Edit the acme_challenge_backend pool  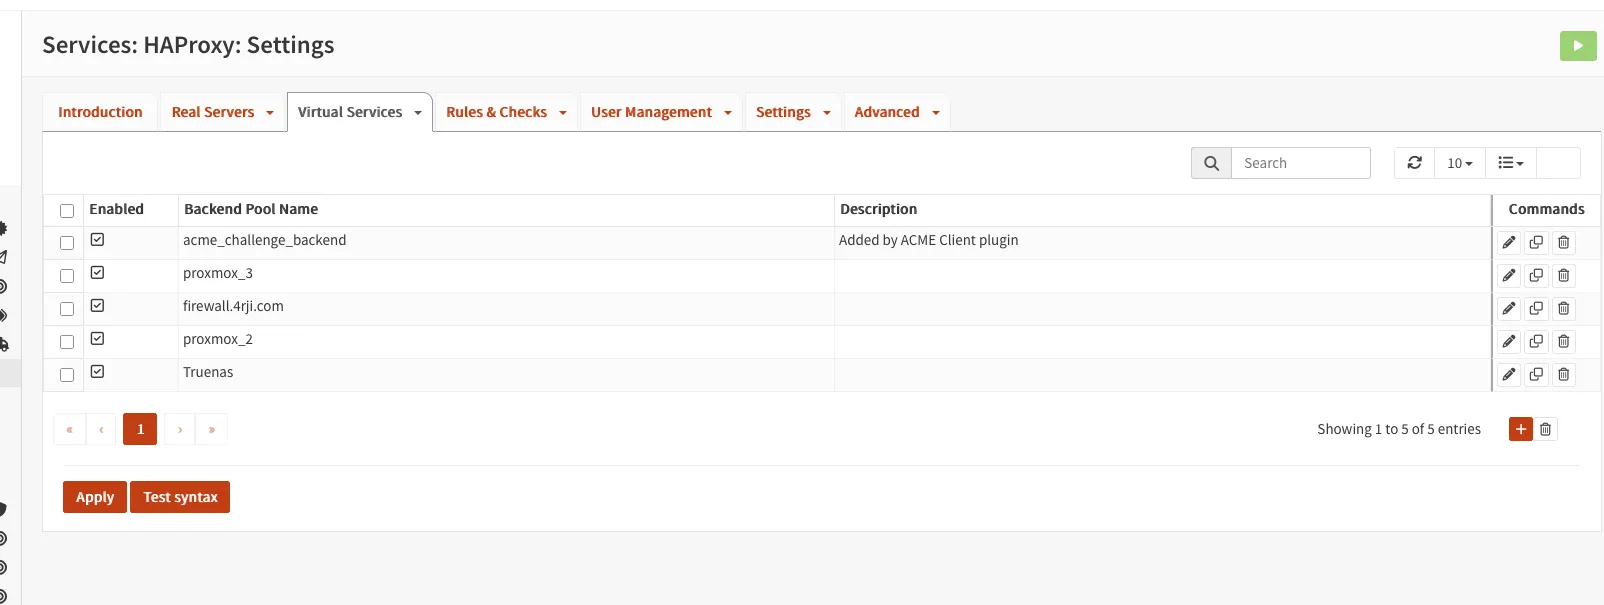[x=1509, y=242]
